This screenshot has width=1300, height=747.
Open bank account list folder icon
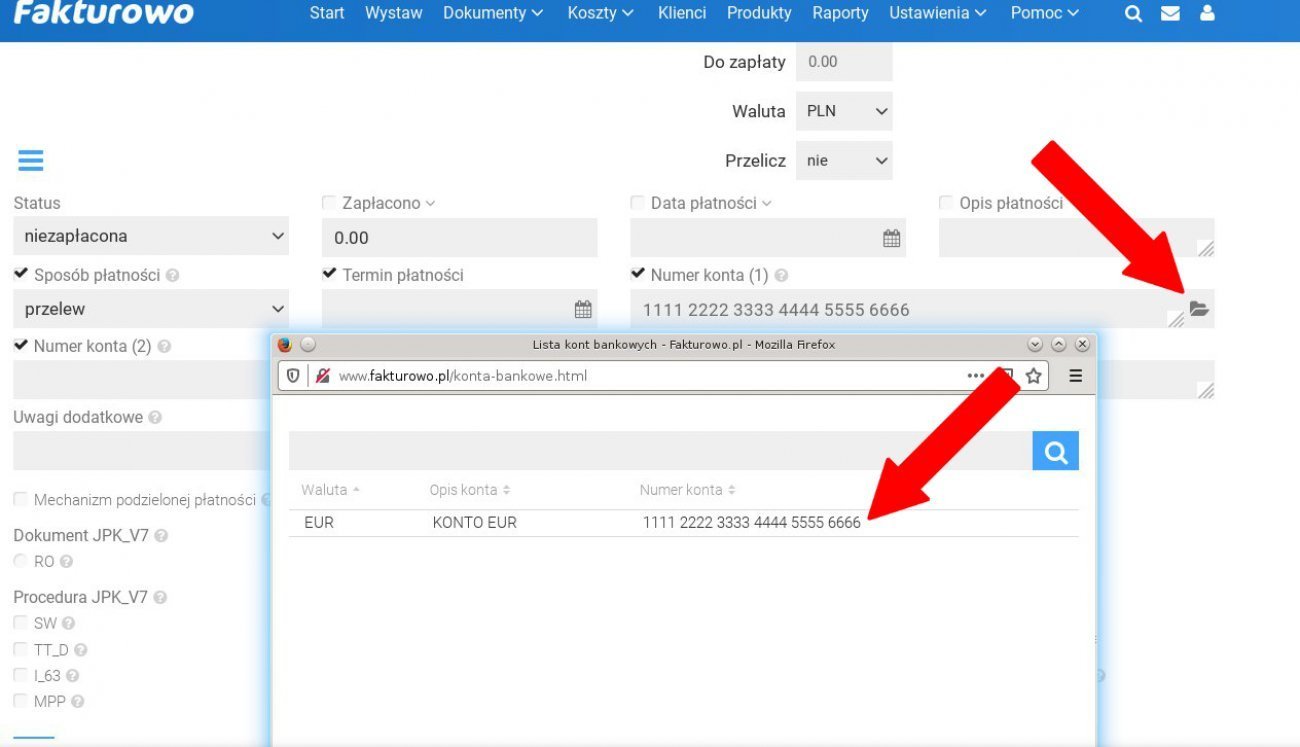pos(1199,309)
